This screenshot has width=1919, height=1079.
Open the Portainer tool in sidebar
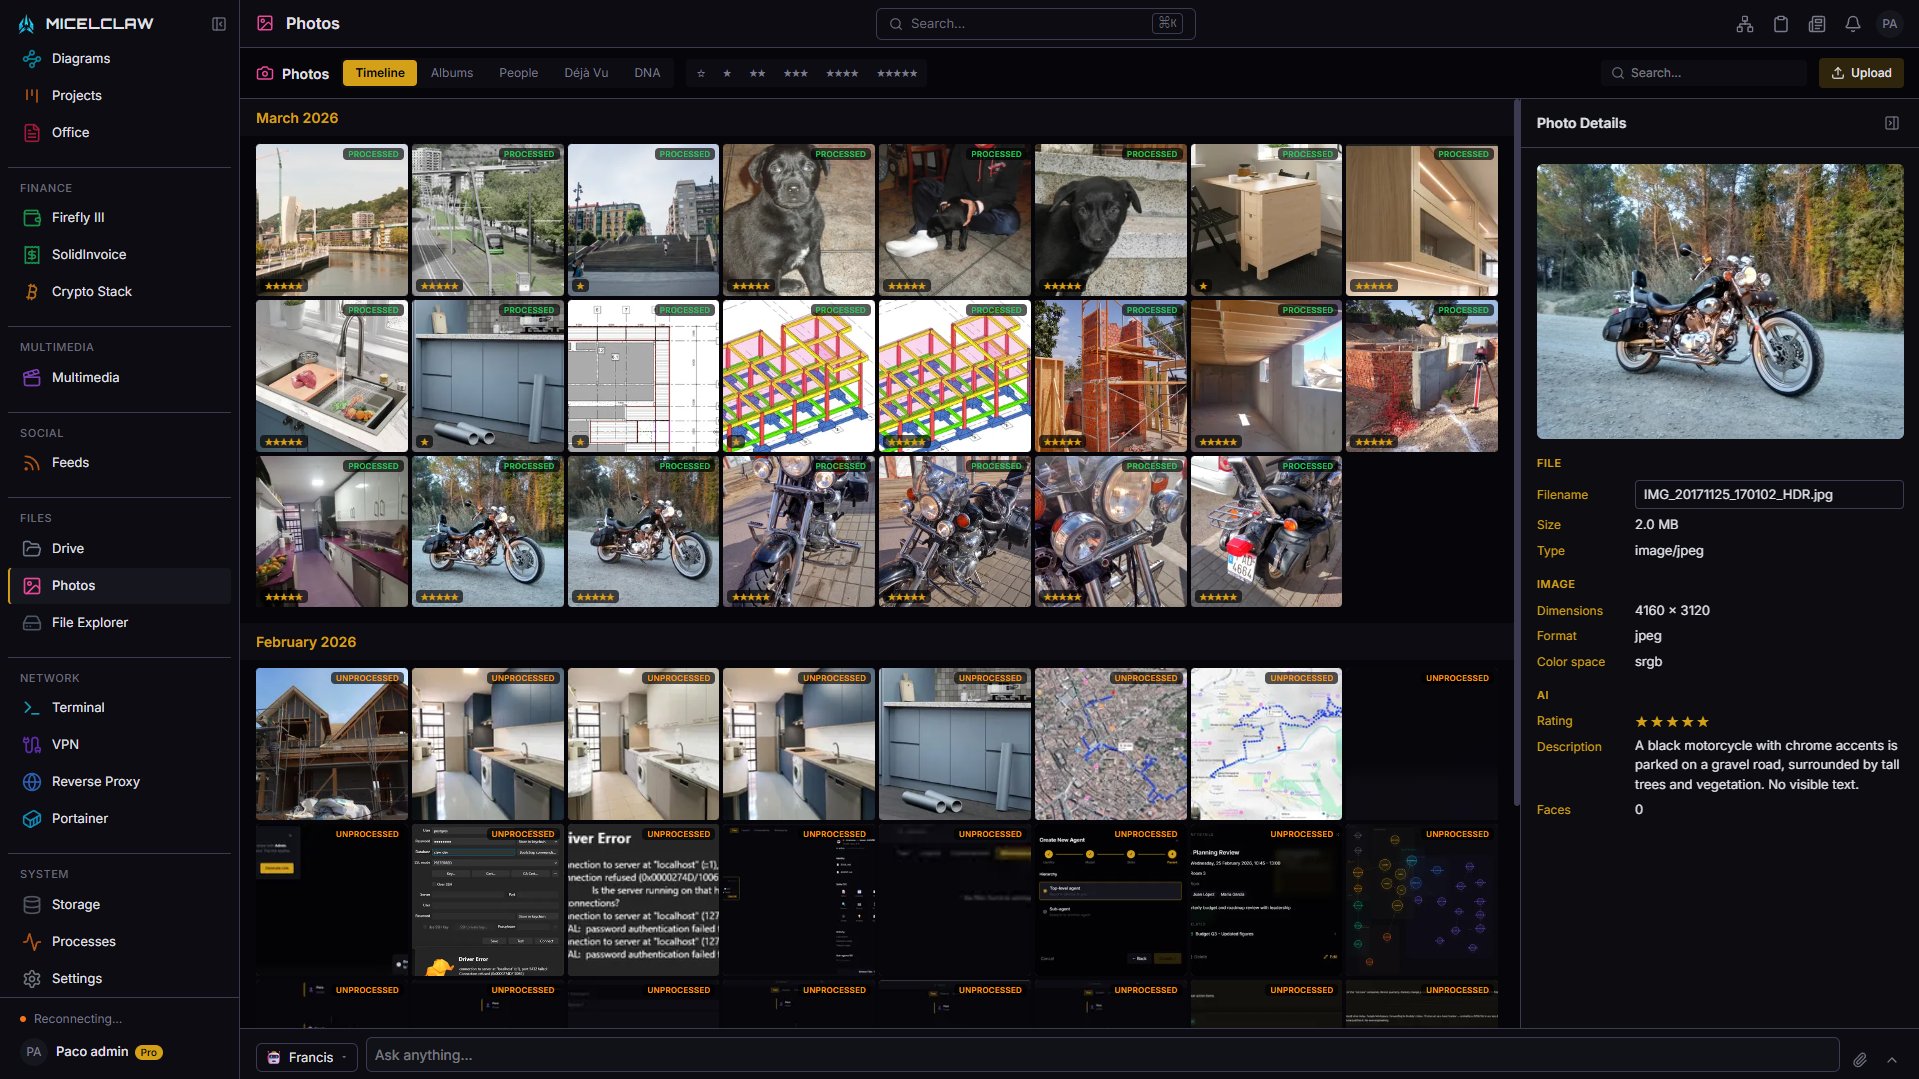(78, 818)
